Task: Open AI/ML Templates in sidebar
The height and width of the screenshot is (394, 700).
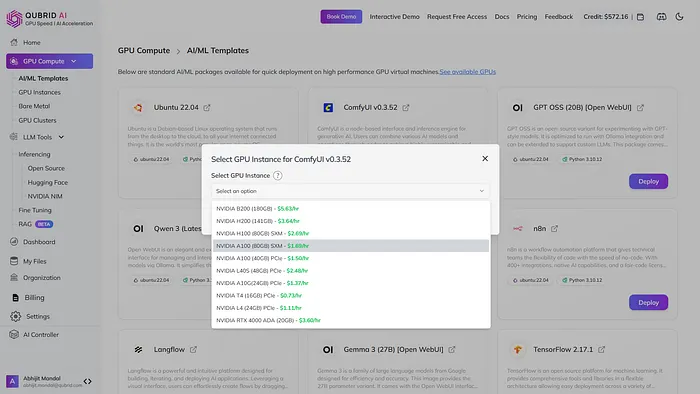Action: pos(43,78)
